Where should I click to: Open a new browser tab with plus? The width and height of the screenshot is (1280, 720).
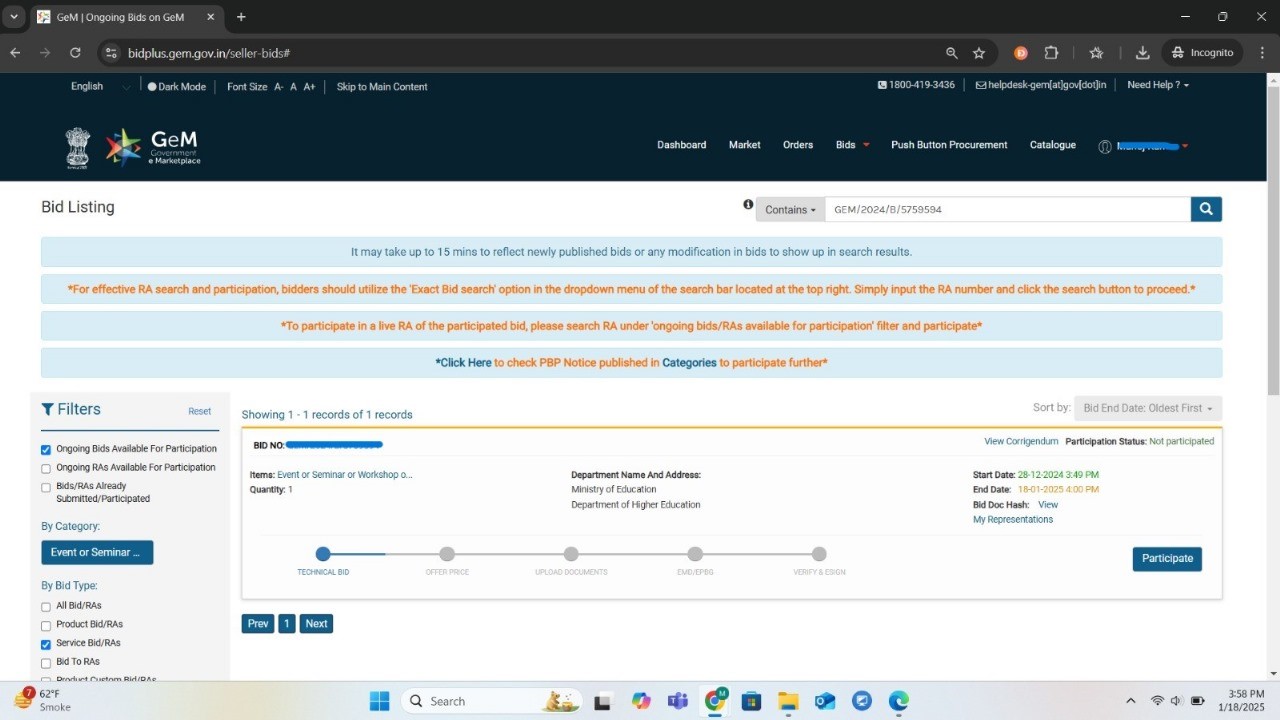click(241, 17)
